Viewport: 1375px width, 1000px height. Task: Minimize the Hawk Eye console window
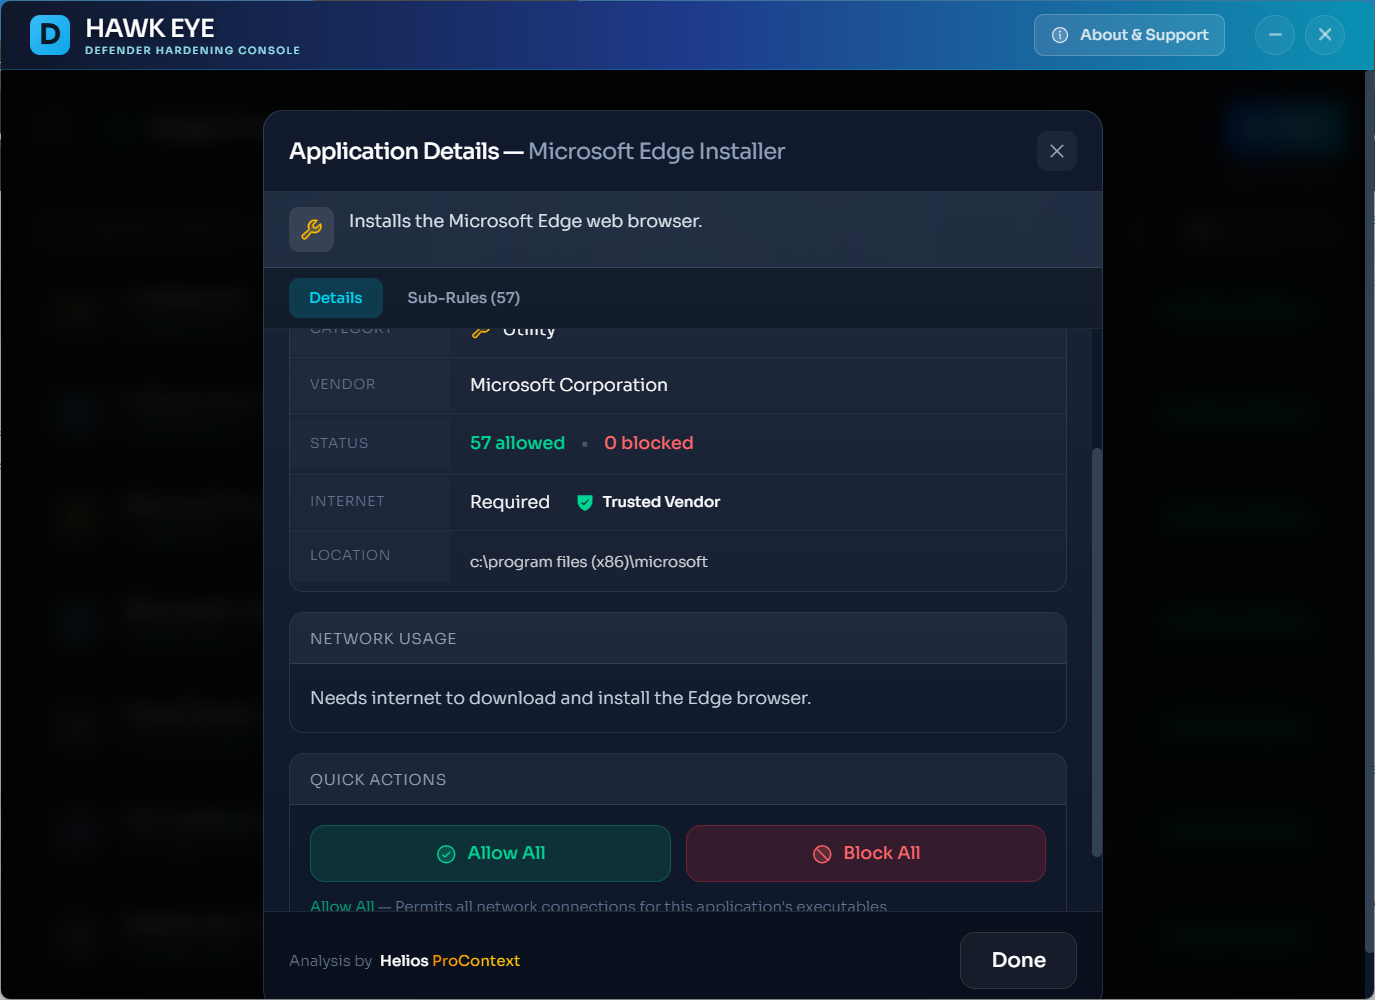pyautogui.click(x=1275, y=35)
